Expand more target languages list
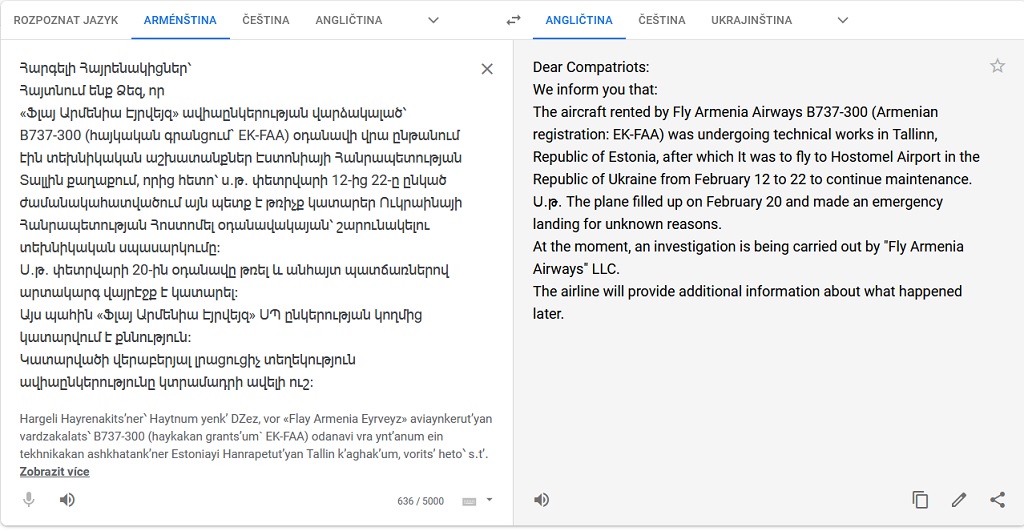 [842, 20]
